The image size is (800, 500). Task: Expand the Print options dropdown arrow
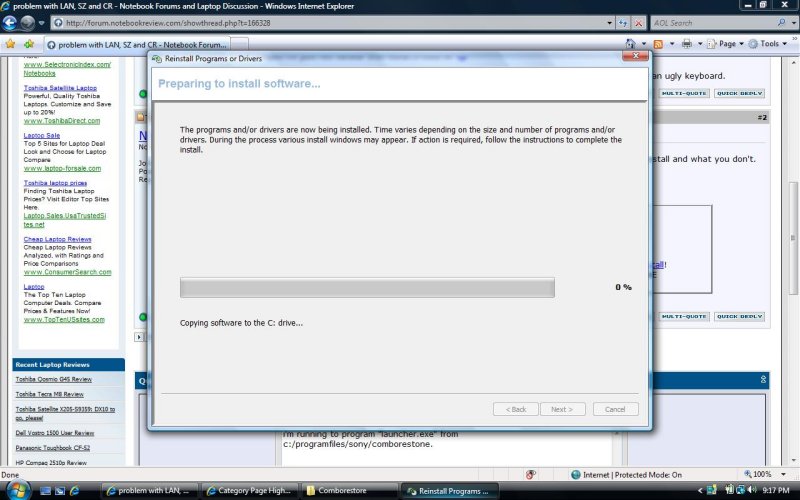[x=700, y=44]
